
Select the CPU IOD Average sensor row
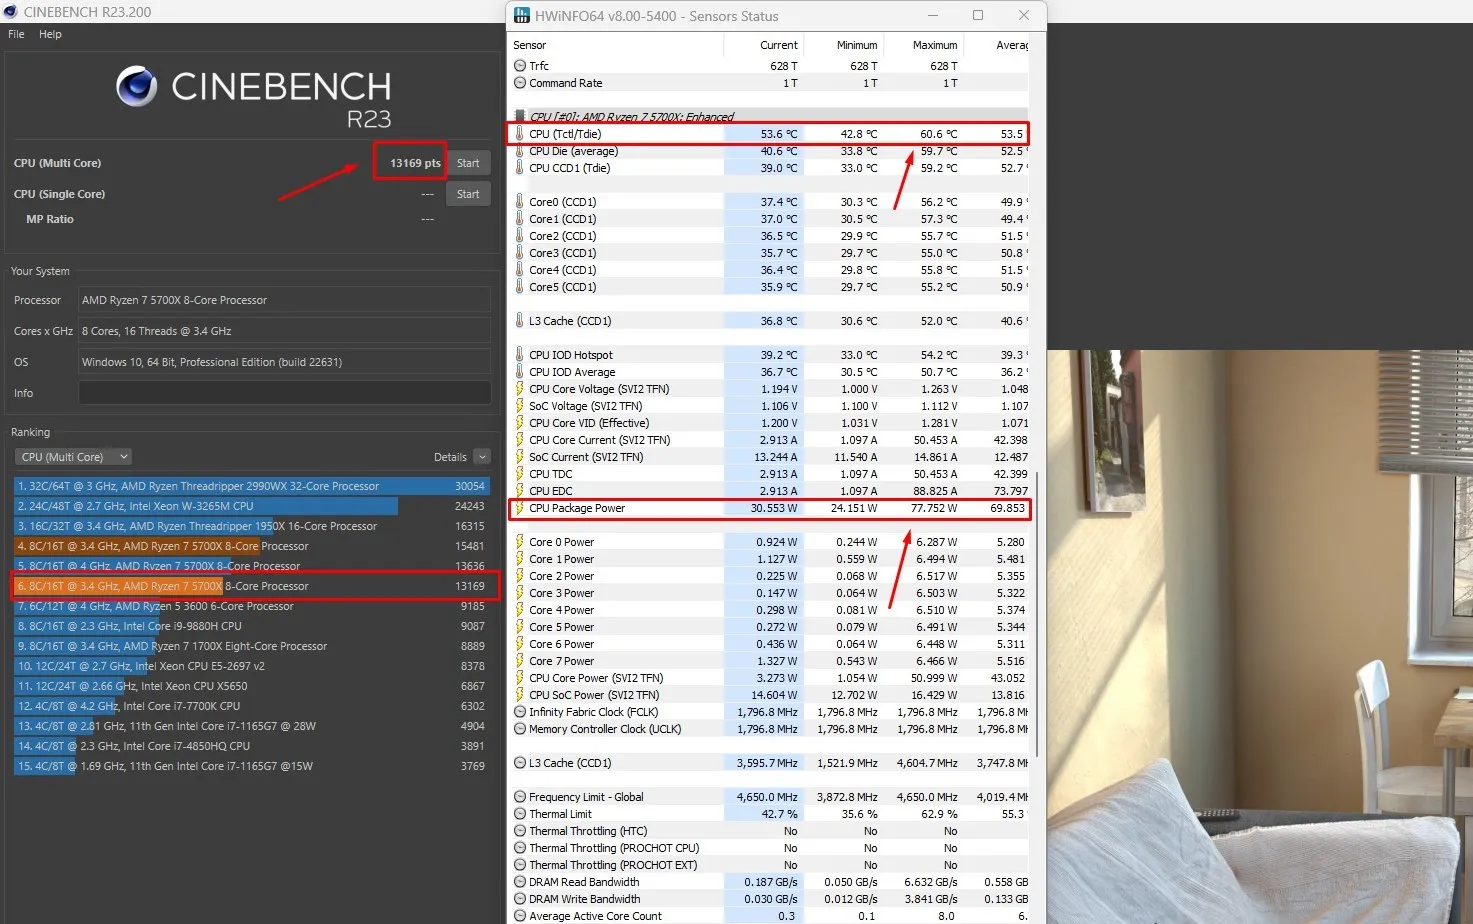coord(769,372)
